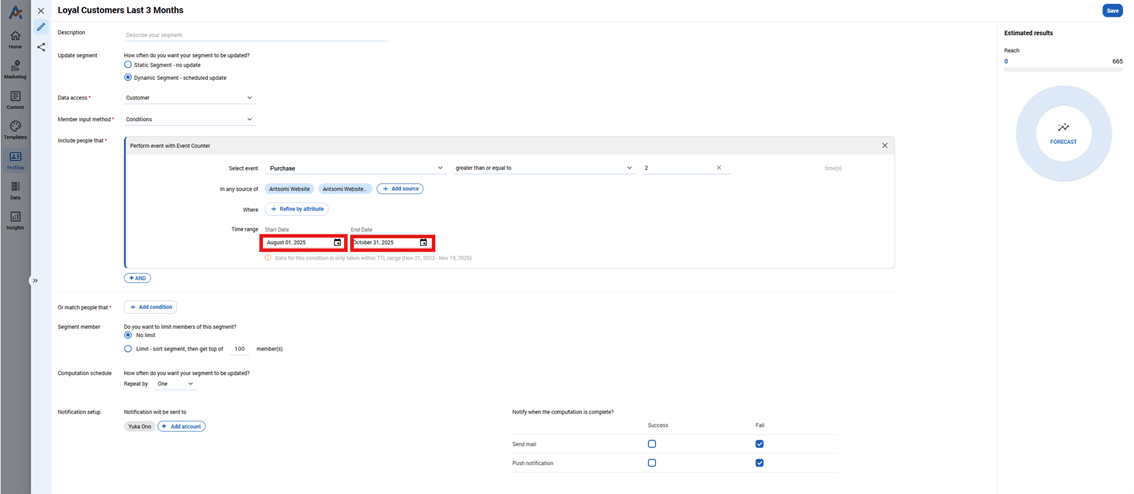Toggle Push notification Fail checkbox

[x=759, y=463]
